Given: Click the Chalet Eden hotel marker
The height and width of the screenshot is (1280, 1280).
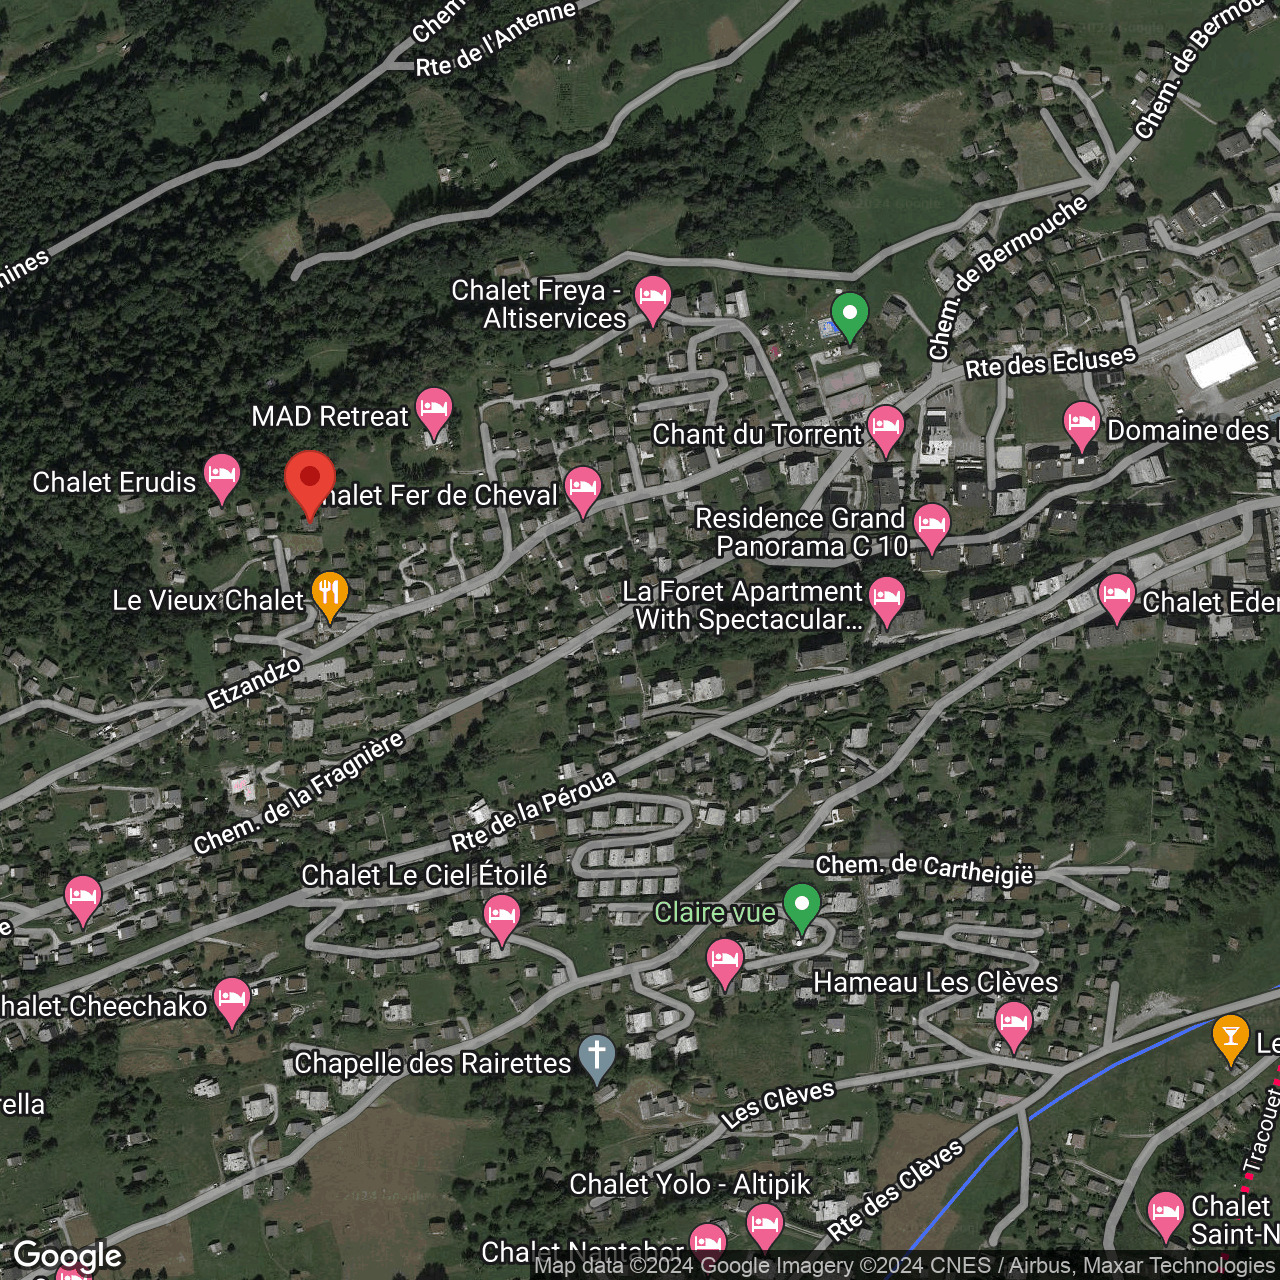Looking at the screenshot, I should pos(1117,599).
